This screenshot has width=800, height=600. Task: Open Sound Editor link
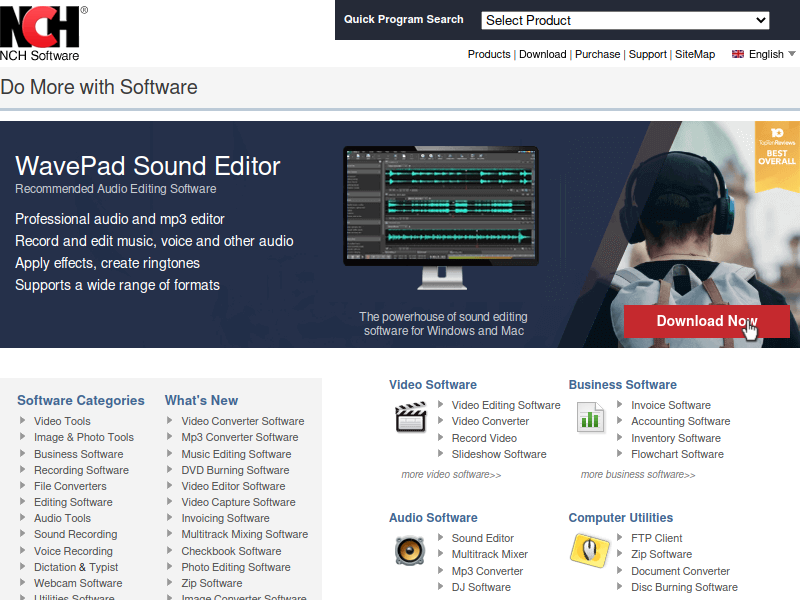coord(483,538)
